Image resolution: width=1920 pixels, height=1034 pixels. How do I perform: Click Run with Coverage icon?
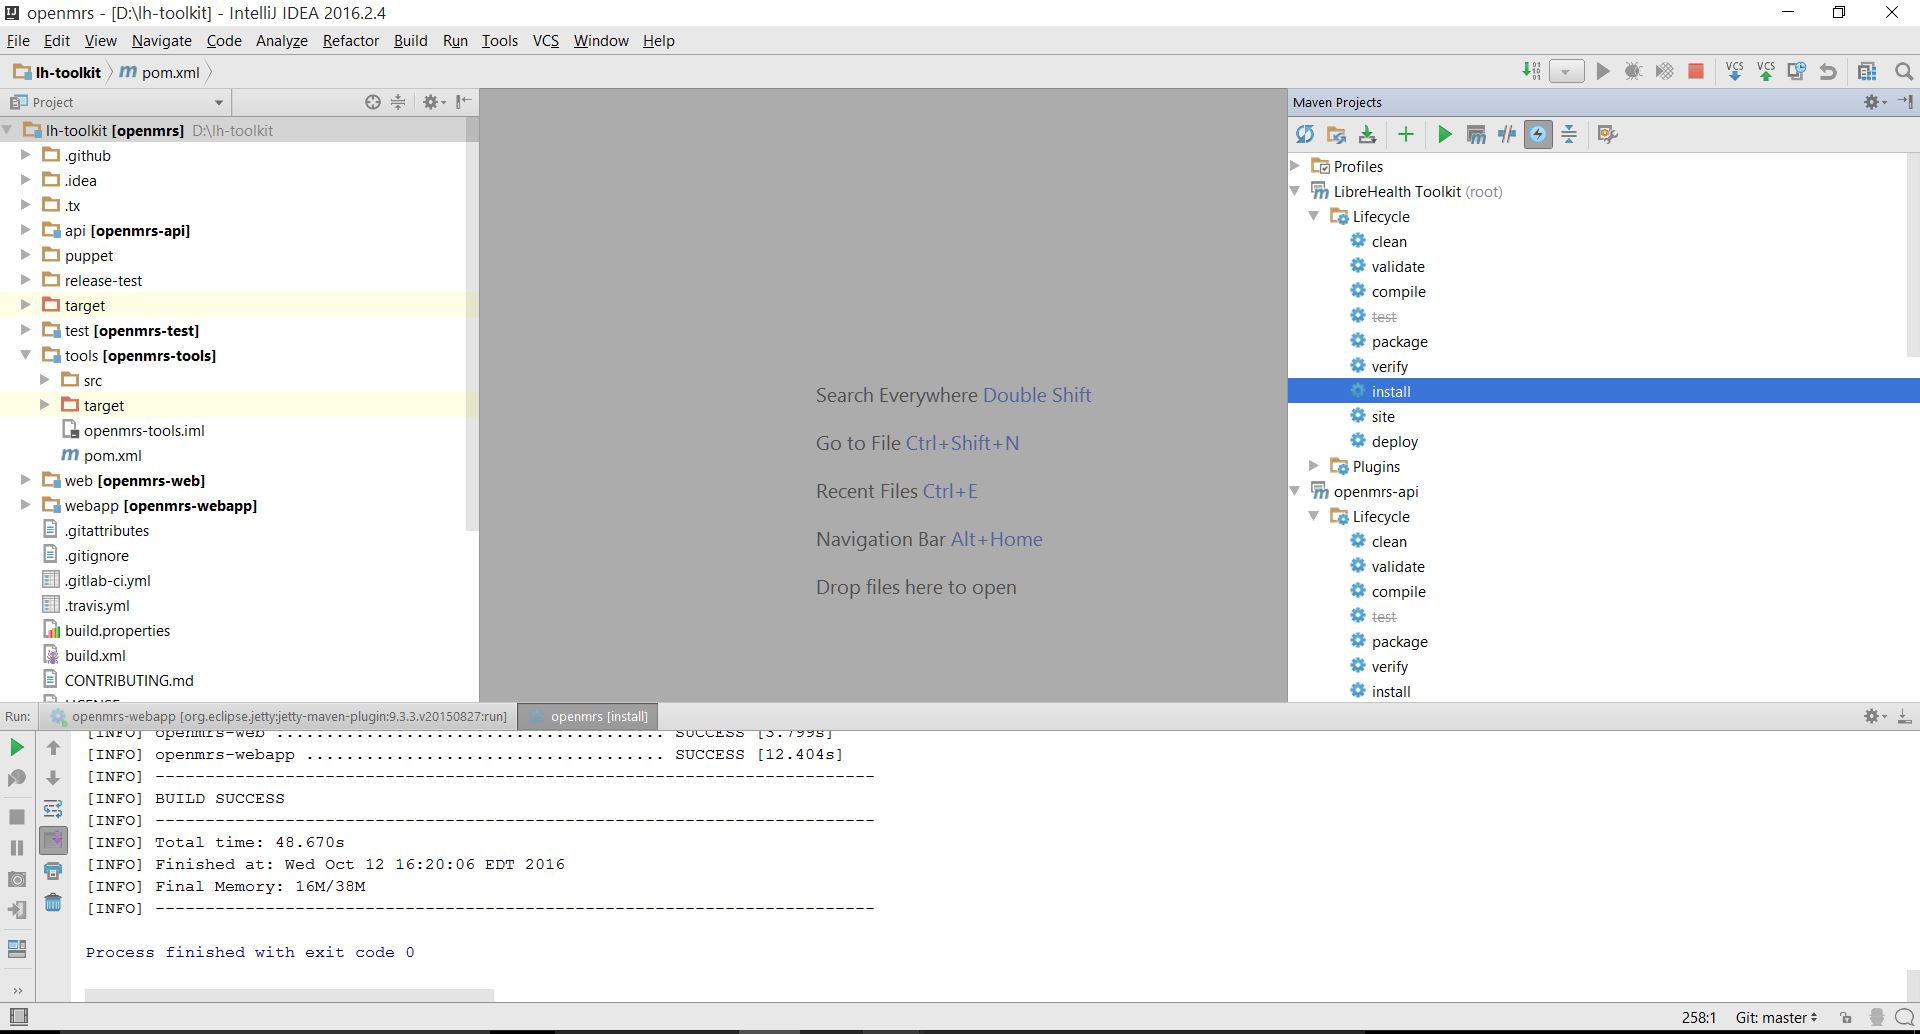point(1664,71)
